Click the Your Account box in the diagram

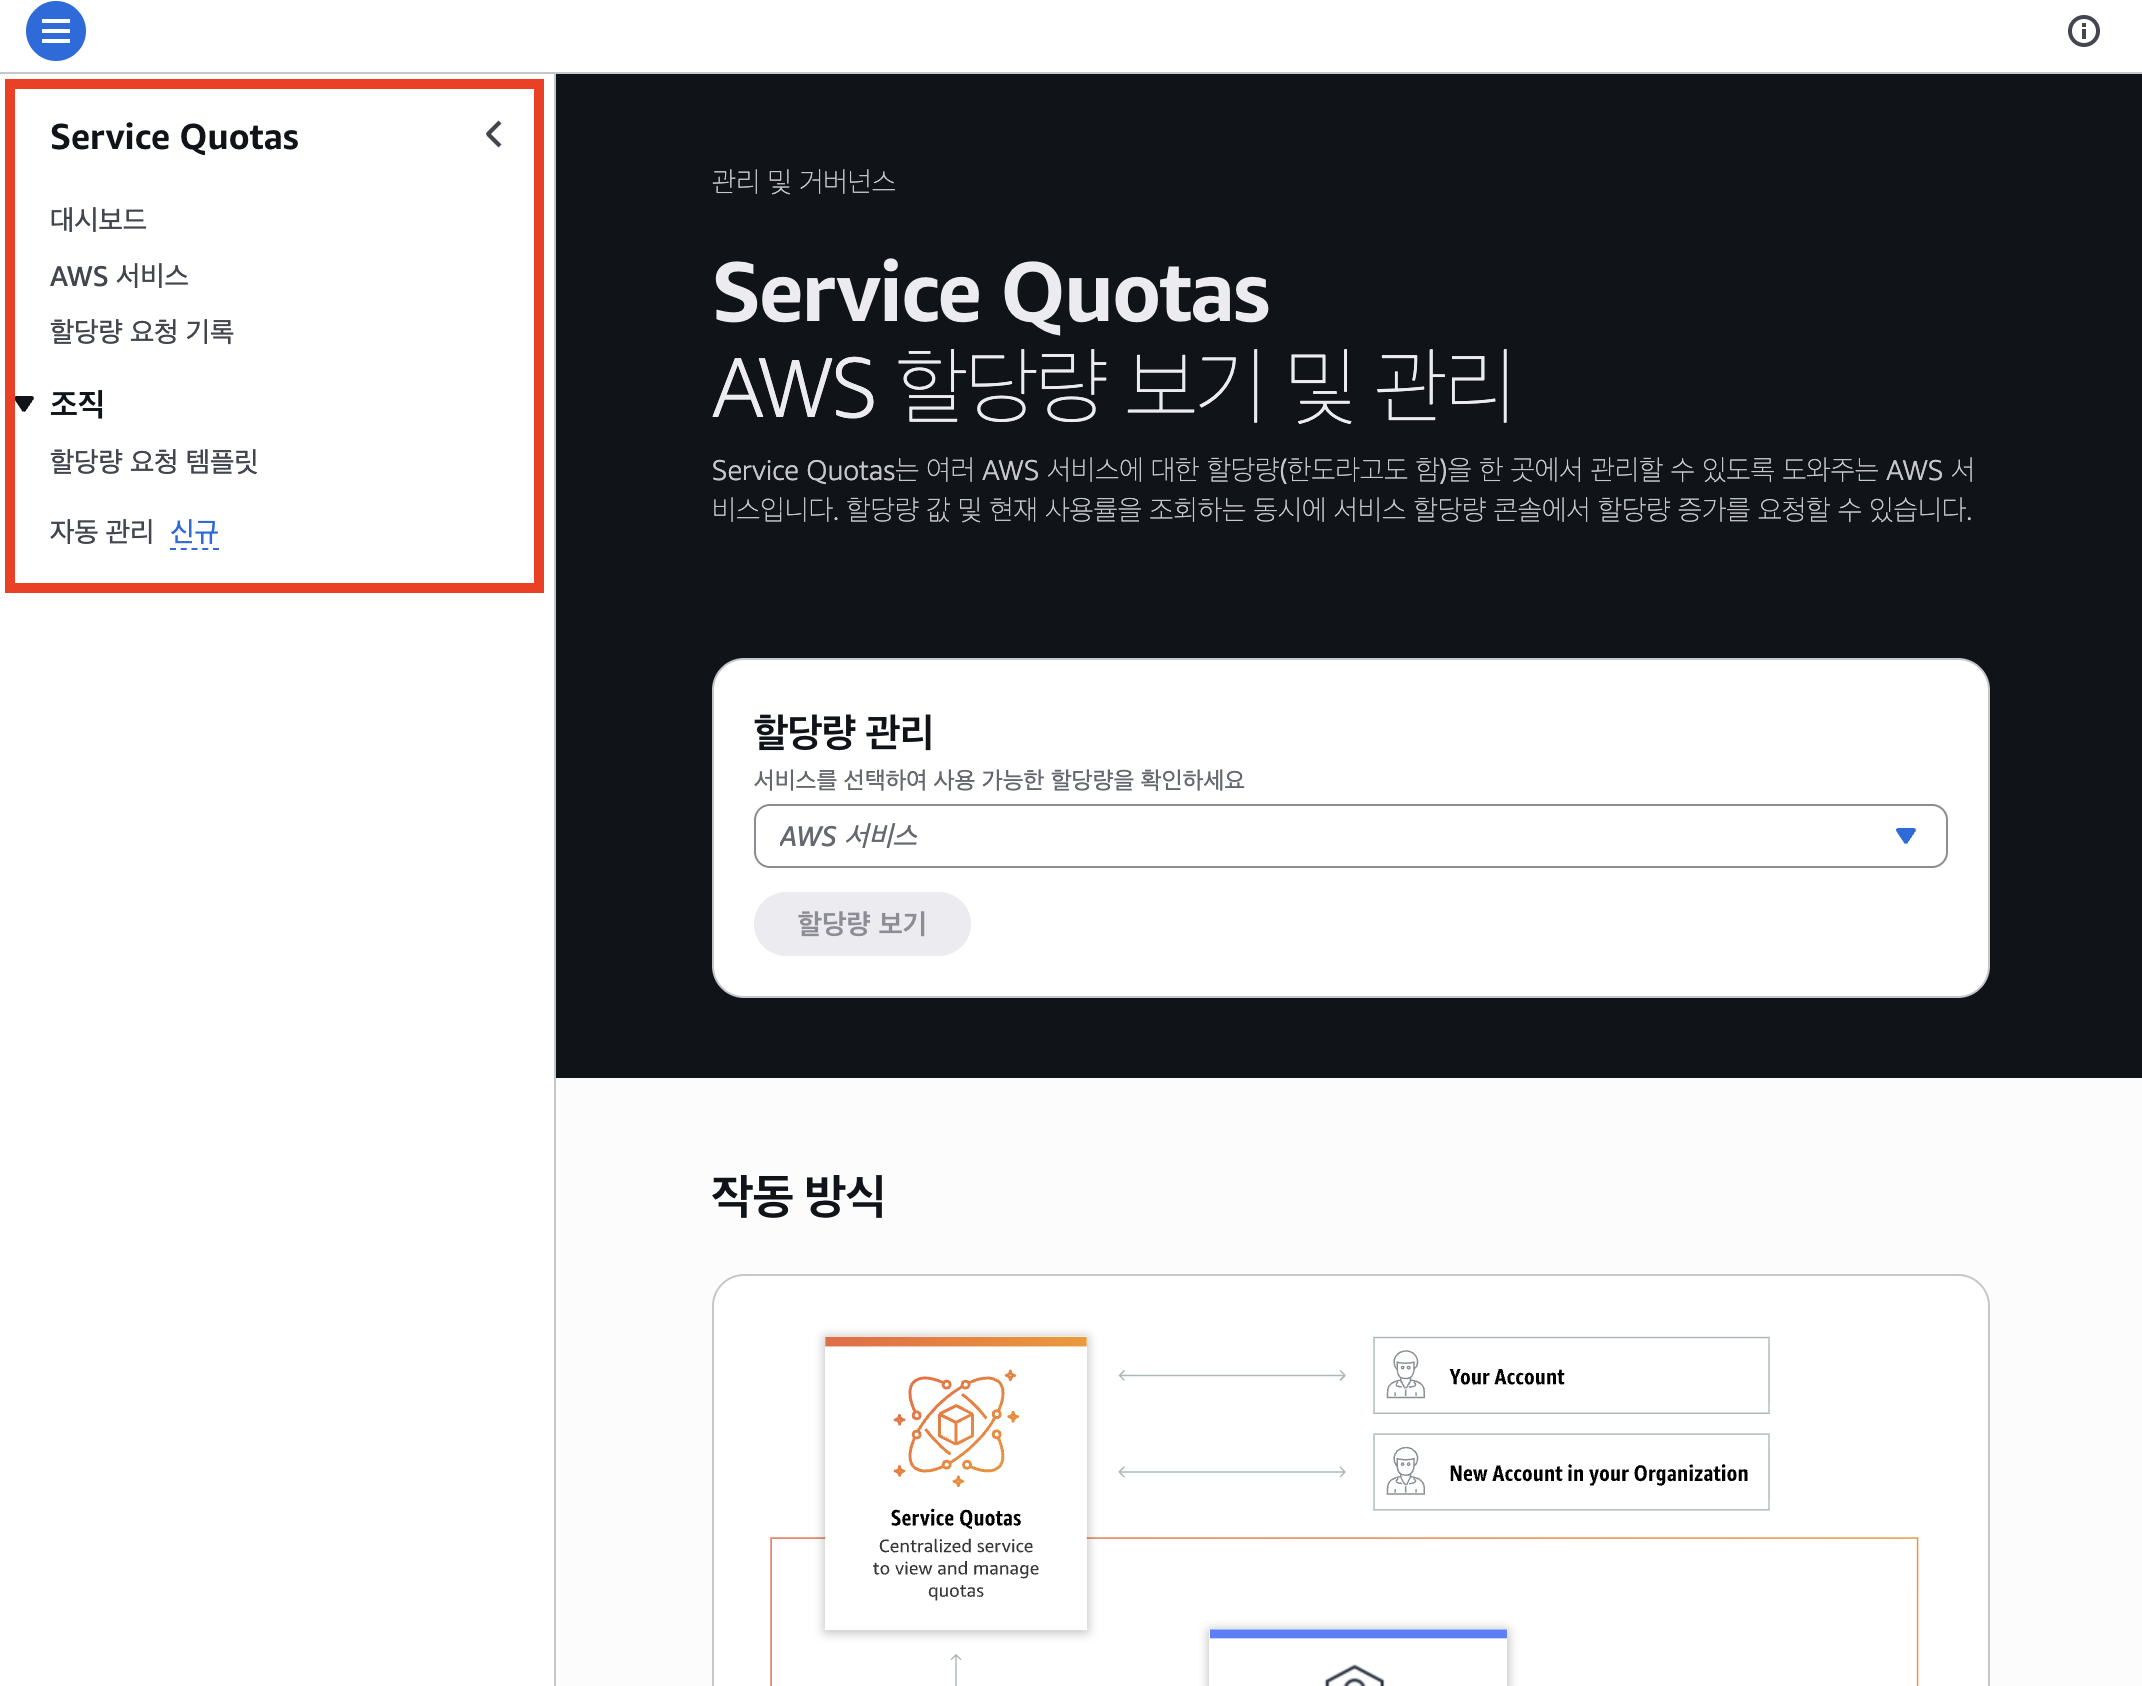pyautogui.click(x=1570, y=1375)
